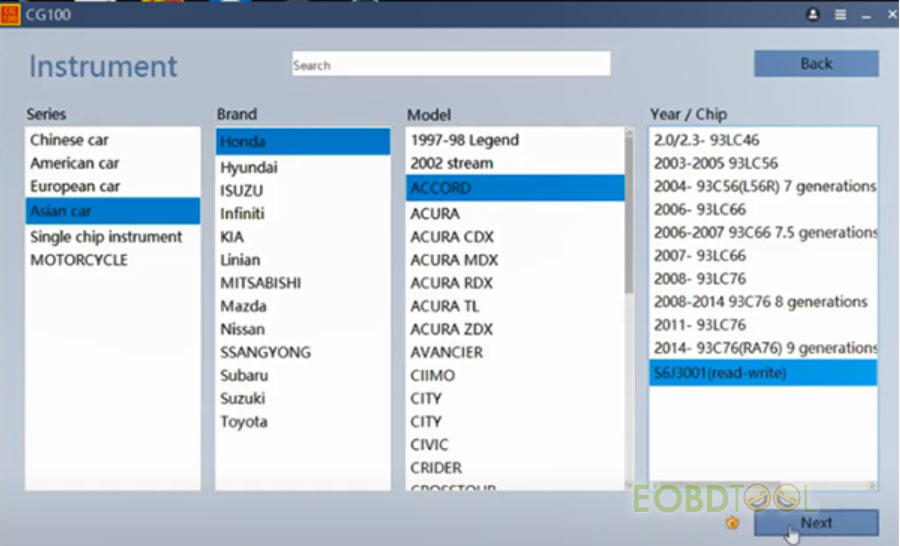The image size is (900, 546).
Task: Pick CRIDER model
Action: click(515, 468)
